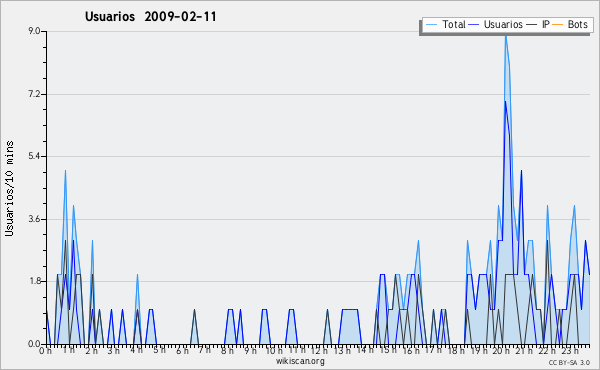Viewport: 600px width, 370px height.
Task: Click the light blue Total legend line
Action: click(x=431, y=25)
